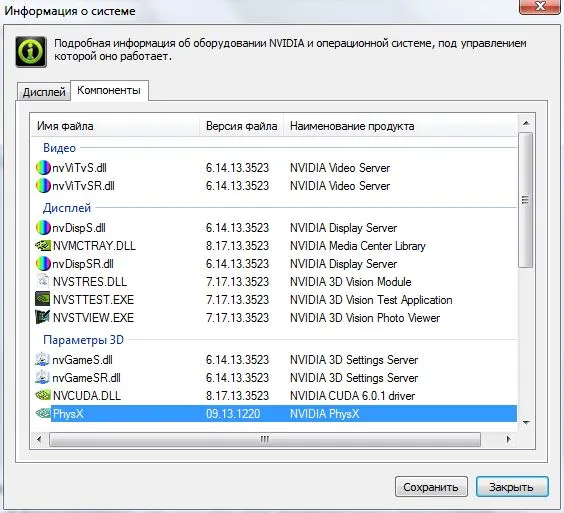
Task: Click the highlighted PhysX name
Action: click(x=68, y=414)
